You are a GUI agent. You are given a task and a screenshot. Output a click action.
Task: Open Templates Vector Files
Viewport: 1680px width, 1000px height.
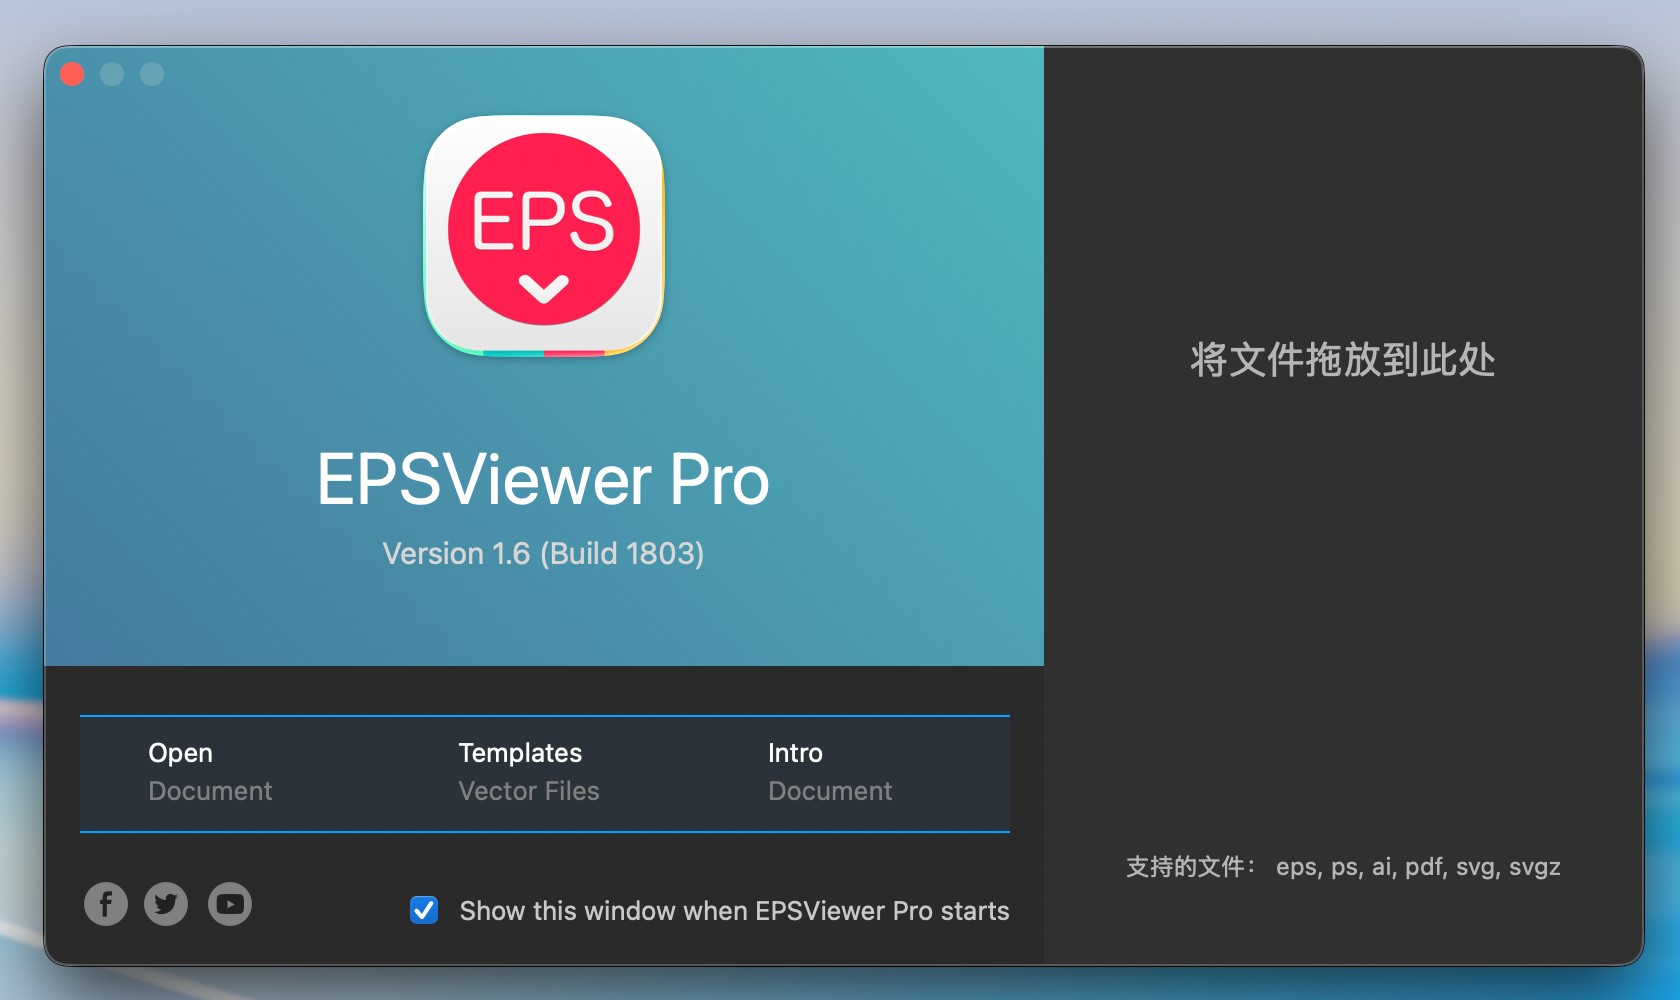click(x=529, y=772)
